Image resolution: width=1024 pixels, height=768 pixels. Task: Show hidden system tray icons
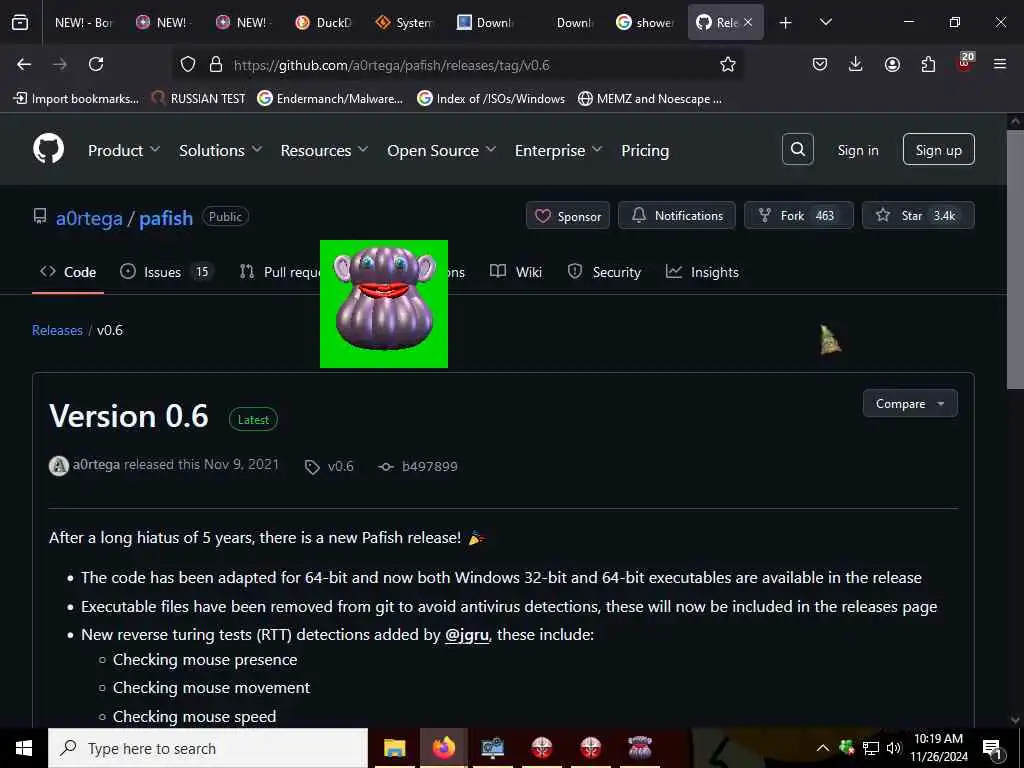[823, 748]
